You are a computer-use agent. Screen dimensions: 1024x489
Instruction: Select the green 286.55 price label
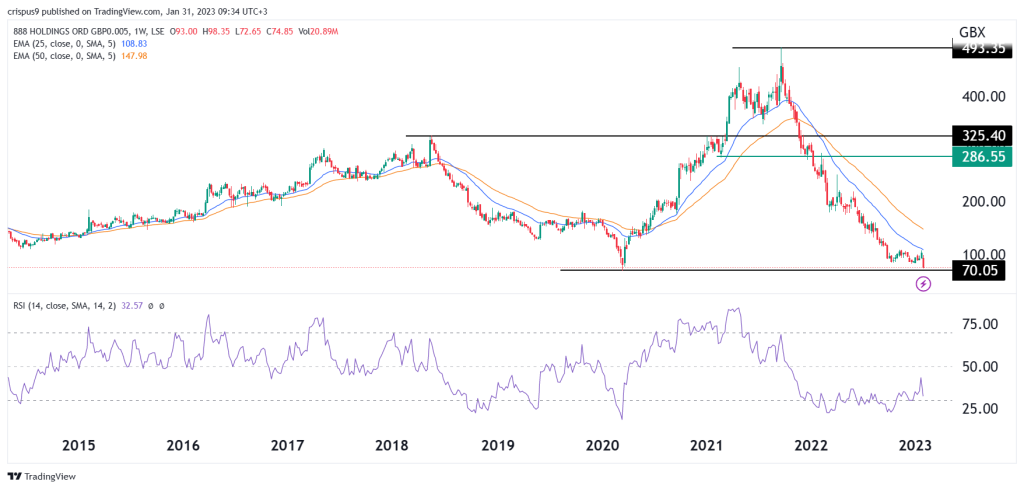983,156
